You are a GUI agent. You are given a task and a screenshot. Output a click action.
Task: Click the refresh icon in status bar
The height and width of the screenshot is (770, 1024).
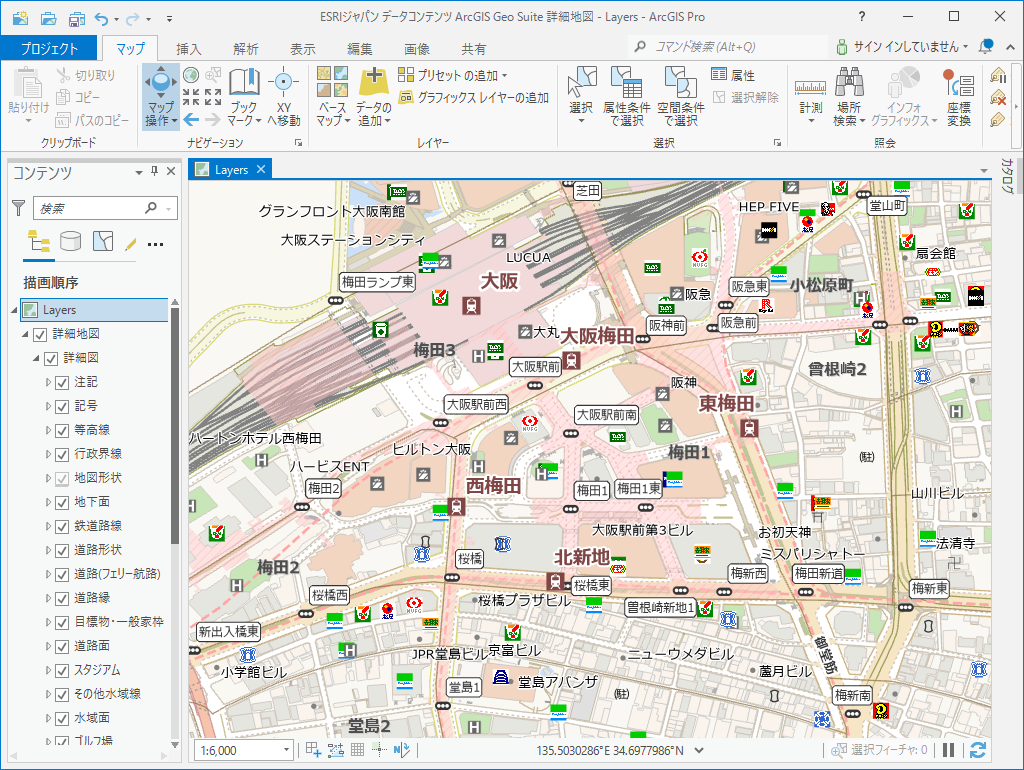tap(978, 750)
